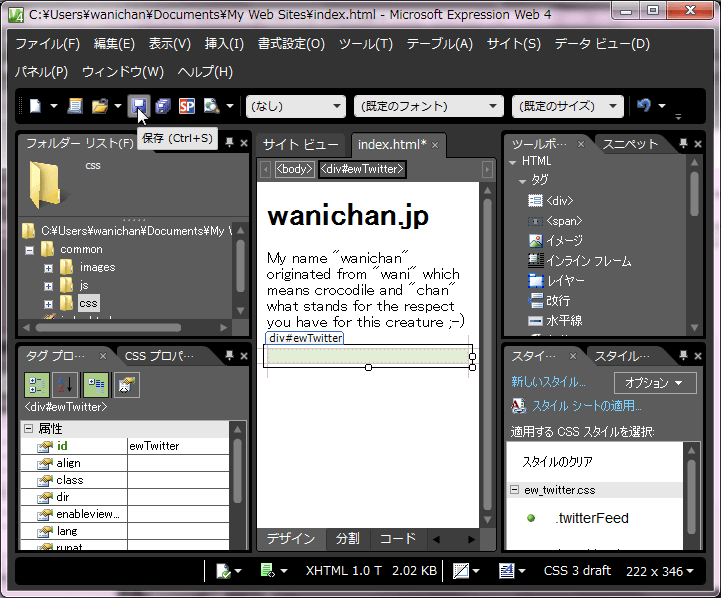
Task: Click the SuperPreview SP icon
Action: (187, 106)
